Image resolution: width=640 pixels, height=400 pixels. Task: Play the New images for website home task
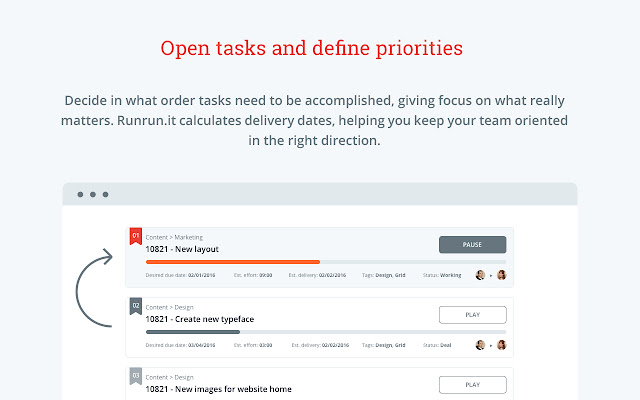tap(472, 384)
